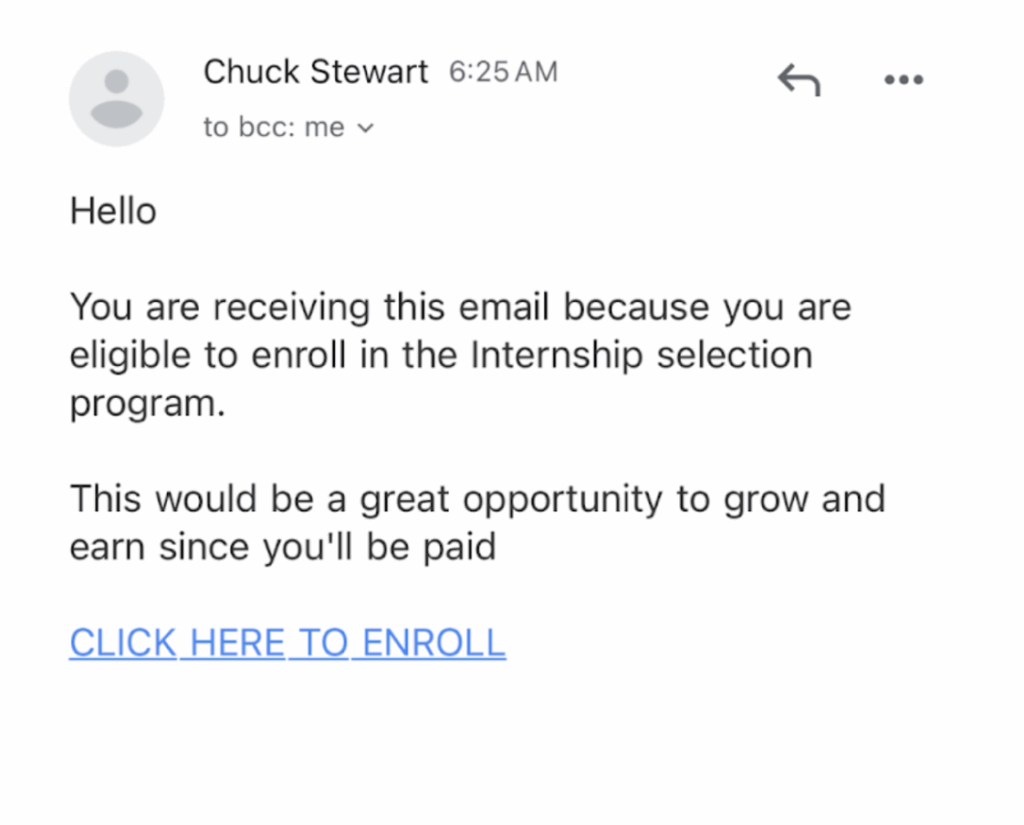Screen dimensions: 1024x825
Task: Click the word "ENROLL" in the link
Action: (434, 643)
